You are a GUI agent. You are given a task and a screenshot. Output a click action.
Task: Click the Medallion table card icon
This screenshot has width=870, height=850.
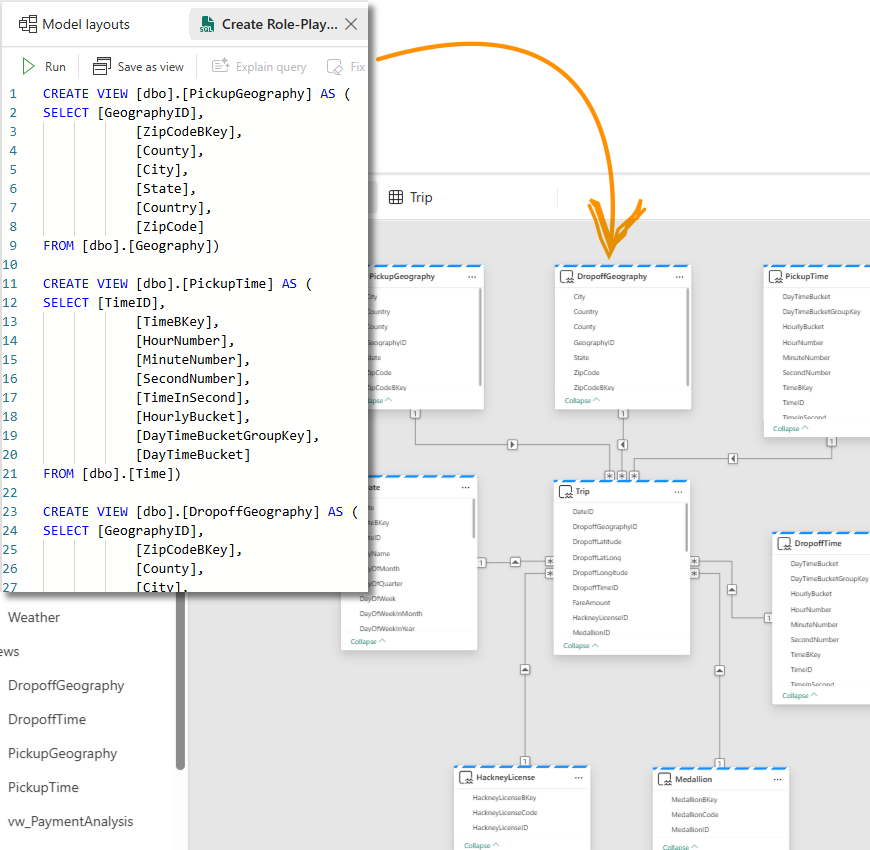(664, 779)
